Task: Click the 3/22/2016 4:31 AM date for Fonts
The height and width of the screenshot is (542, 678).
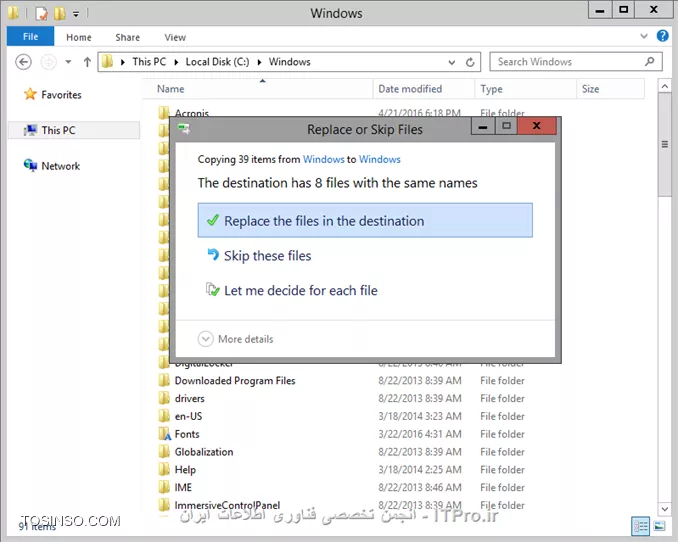Action: pyautogui.click(x=419, y=434)
